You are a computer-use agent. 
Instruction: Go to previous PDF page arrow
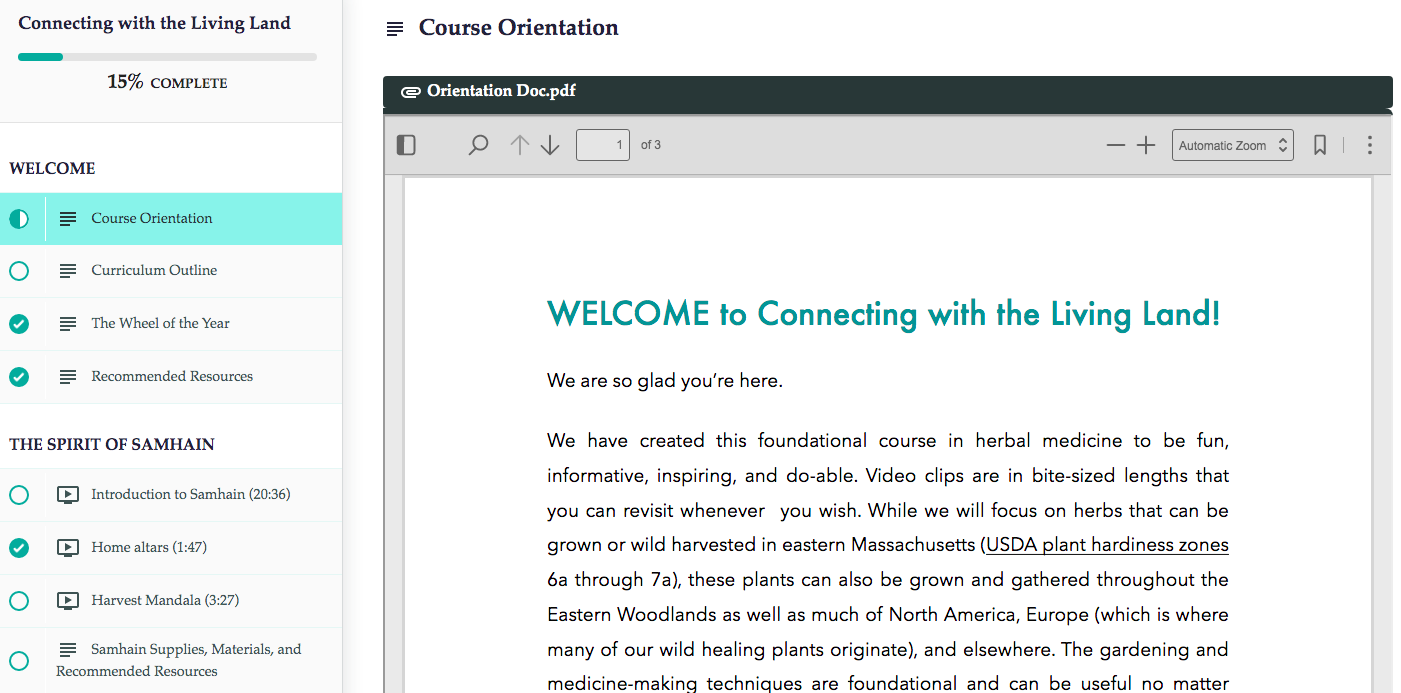point(519,145)
